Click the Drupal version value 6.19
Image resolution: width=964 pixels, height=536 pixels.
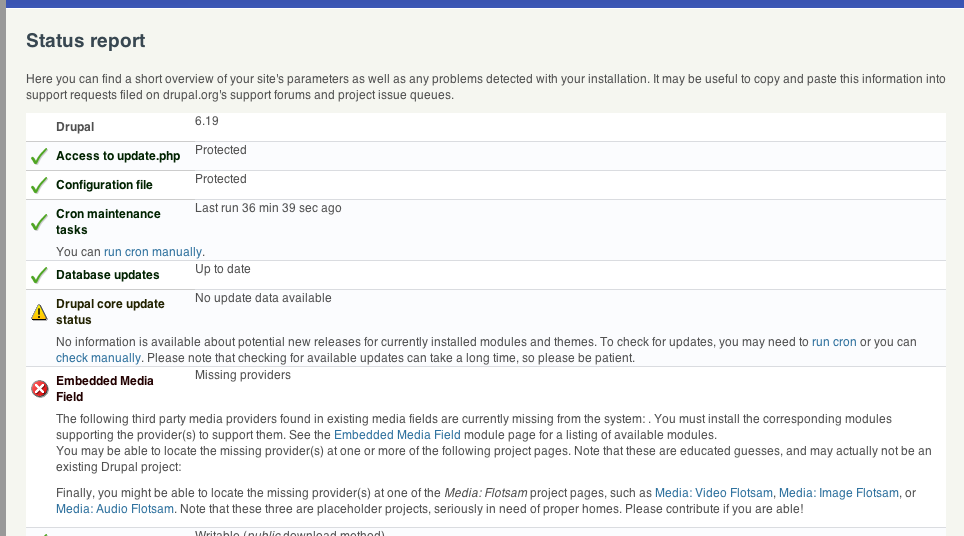tap(207, 121)
